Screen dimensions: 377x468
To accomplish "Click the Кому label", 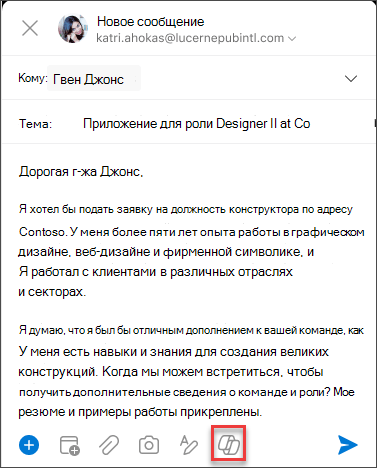I will pyautogui.click(x=33, y=78).
